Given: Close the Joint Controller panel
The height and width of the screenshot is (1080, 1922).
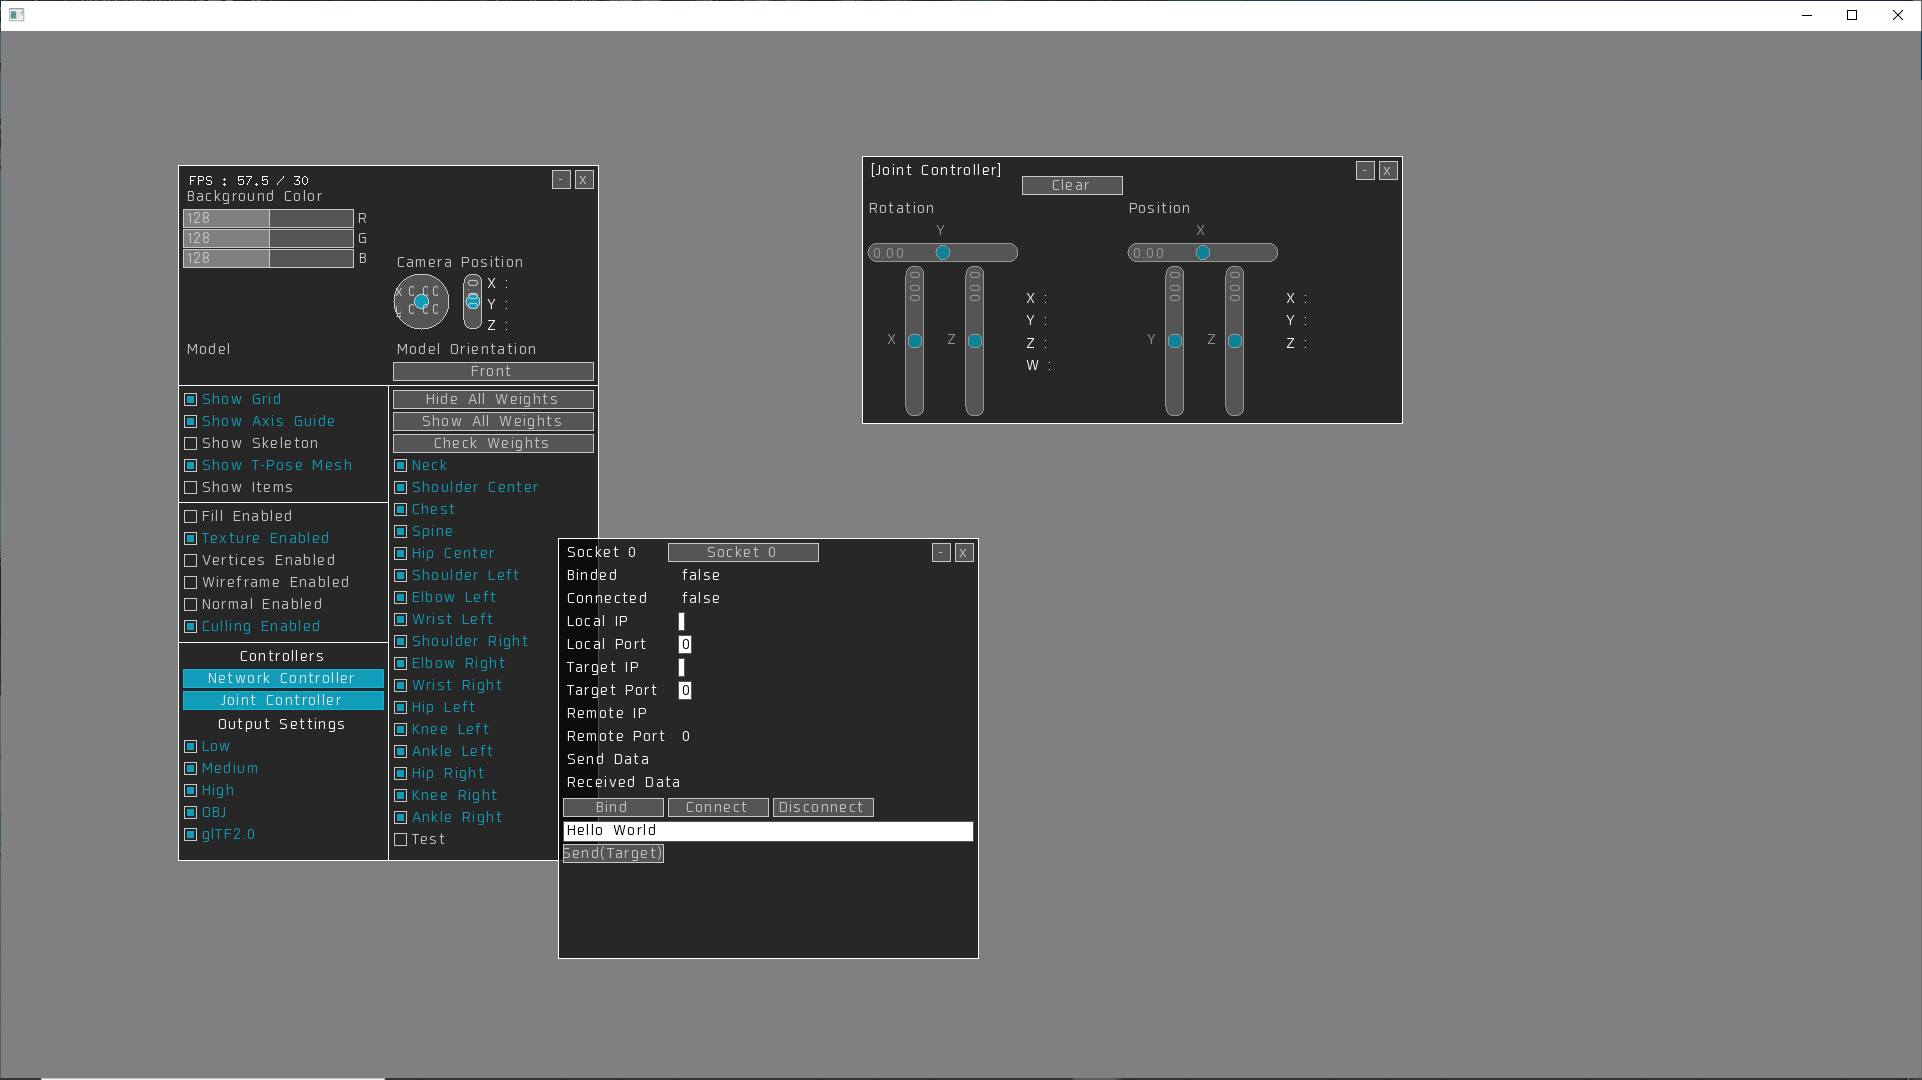Looking at the screenshot, I should click(1388, 171).
